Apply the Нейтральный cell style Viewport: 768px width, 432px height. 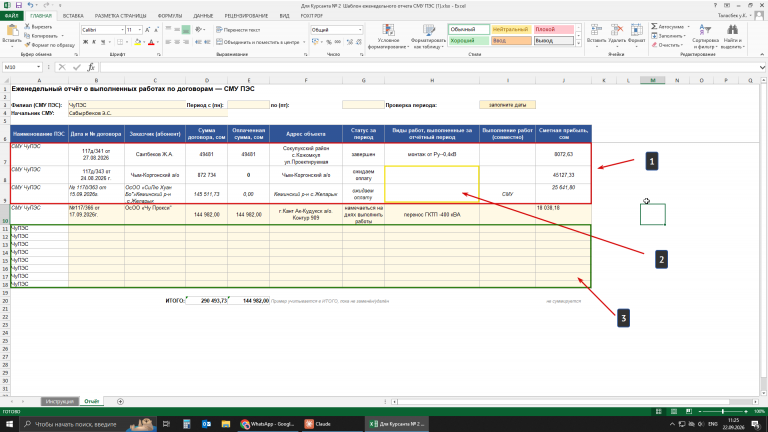tap(511, 29)
